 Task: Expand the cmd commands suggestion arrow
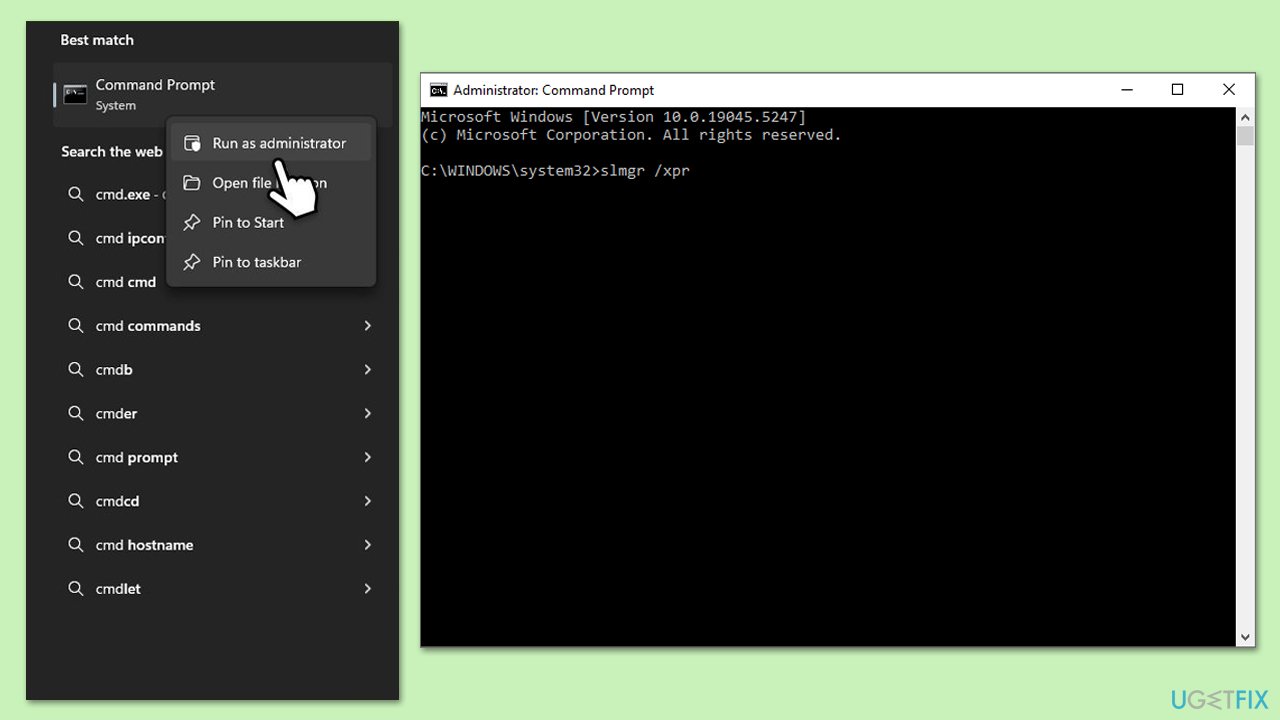click(x=367, y=326)
